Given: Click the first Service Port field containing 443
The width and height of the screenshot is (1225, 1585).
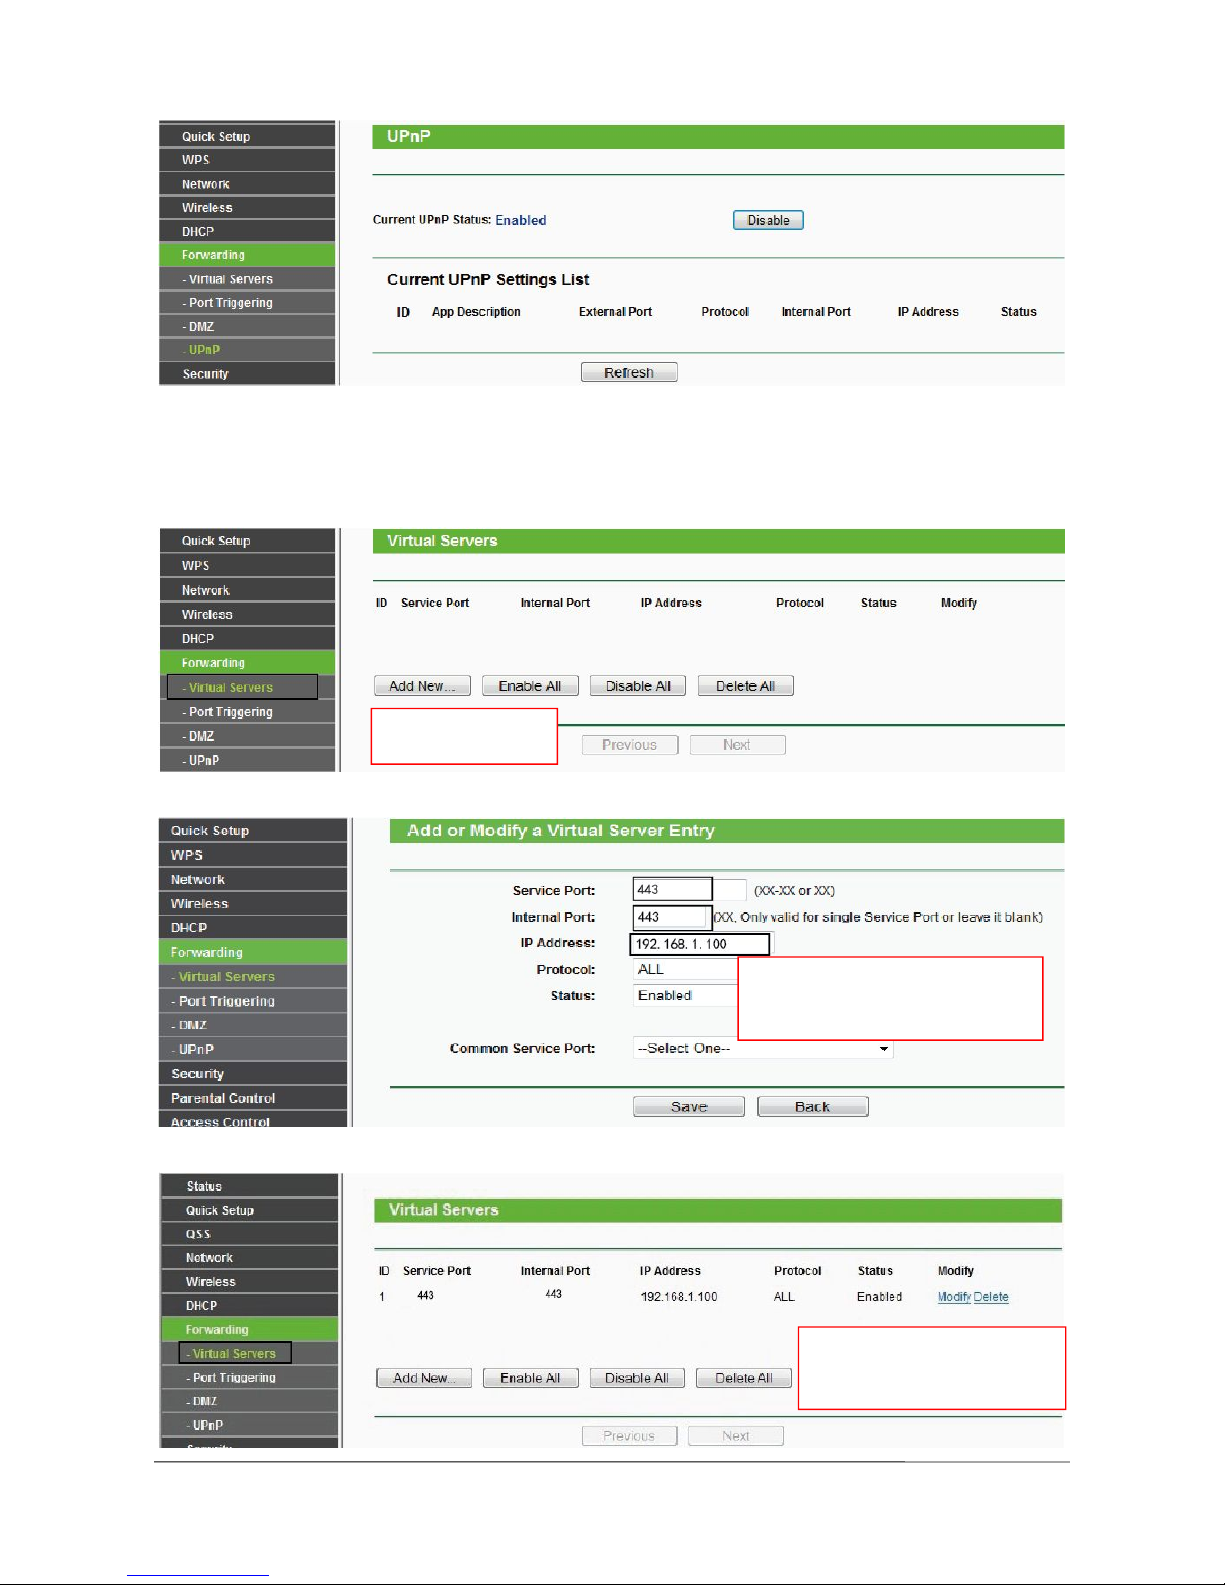Looking at the screenshot, I should coord(672,890).
